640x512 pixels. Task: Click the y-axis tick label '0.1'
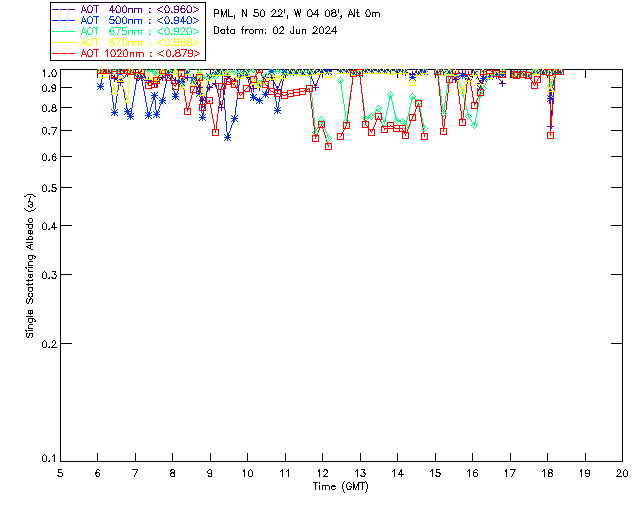pyautogui.click(x=49, y=459)
